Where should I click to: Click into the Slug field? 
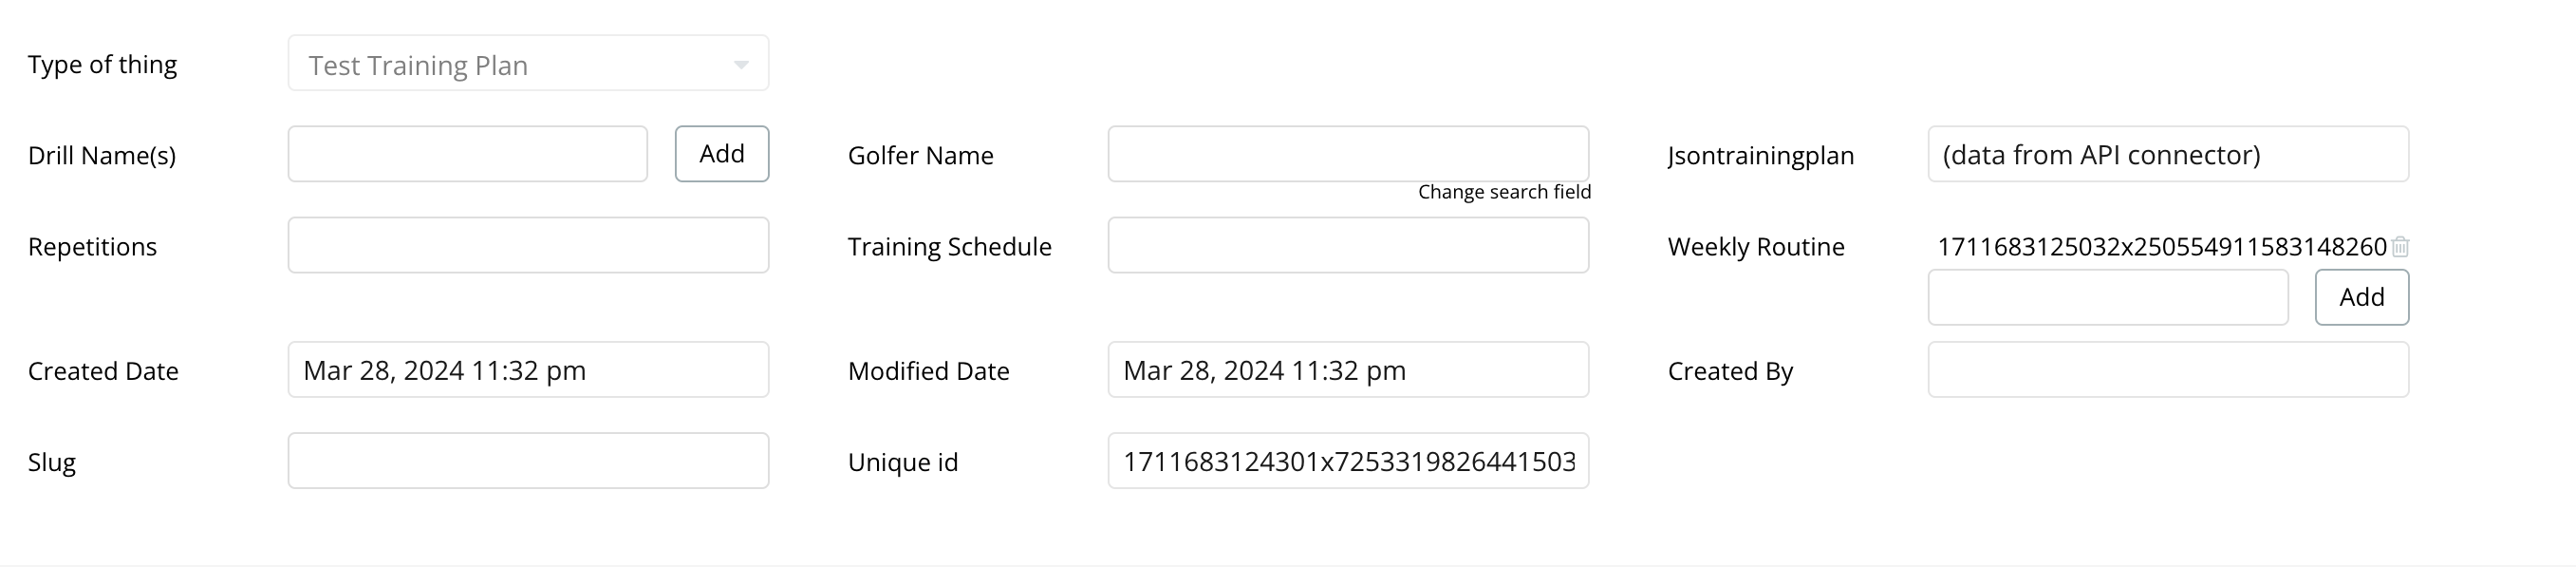tap(528, 461)
